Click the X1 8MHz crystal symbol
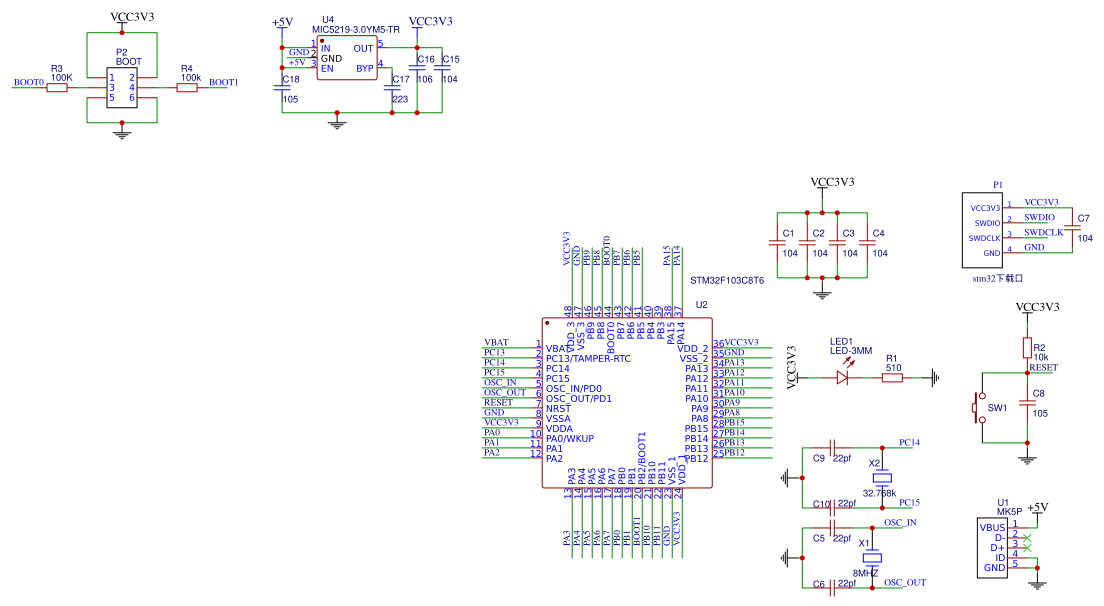Image resolution: width=1104 pixels, height=606 pixels. coord(871,557)
